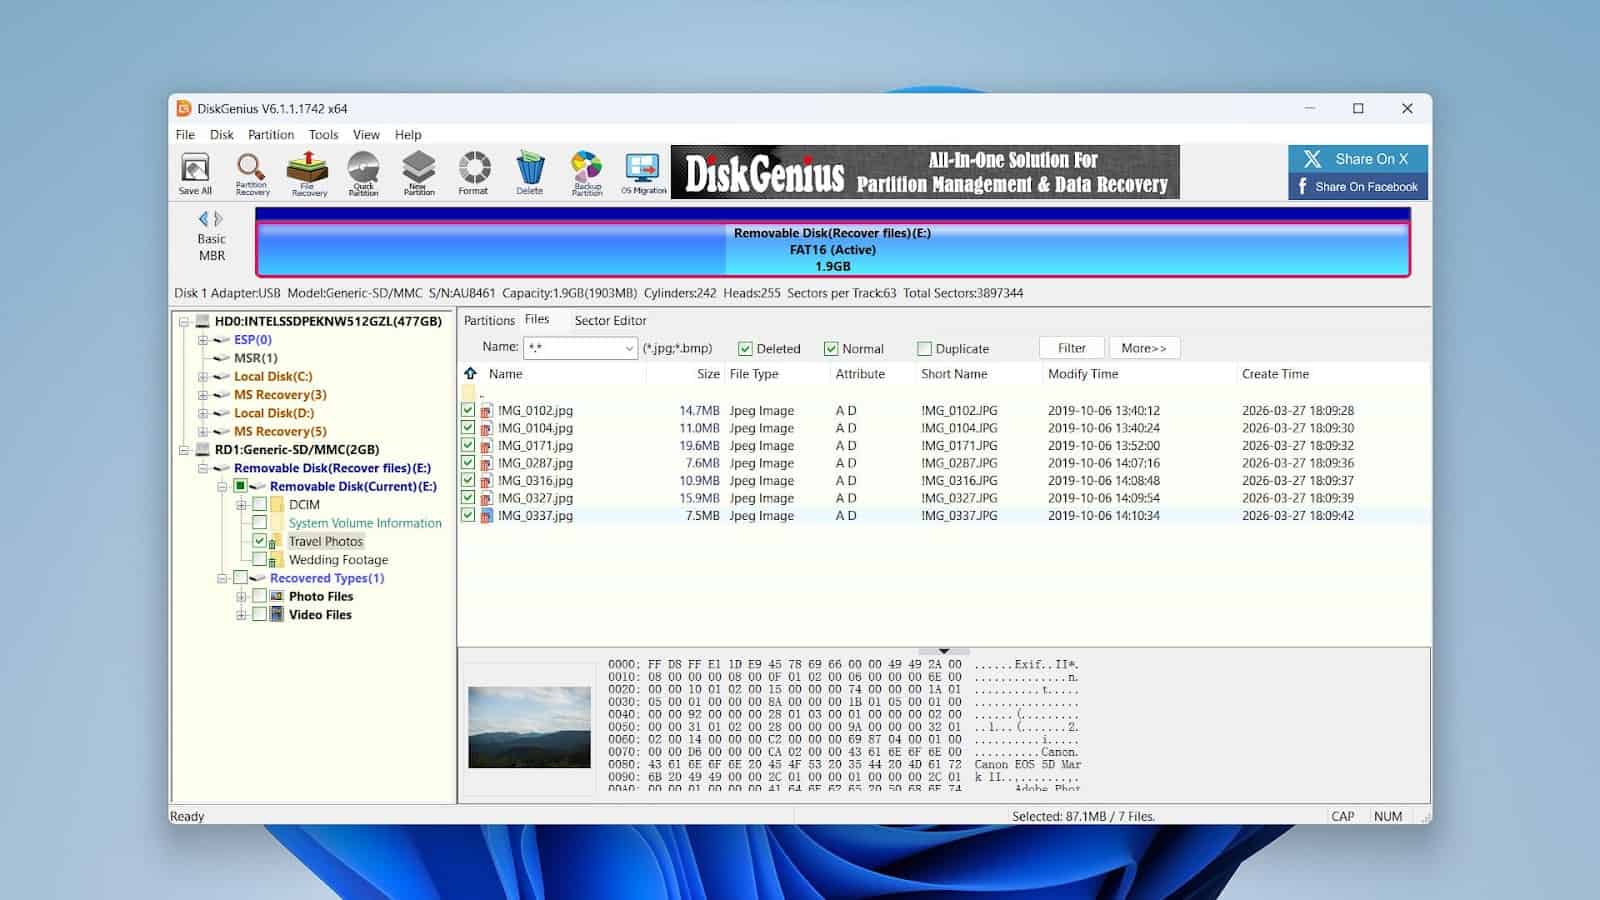Image resolution: width=1600 pixels, height=900 pixels.
Task: Click the Photo Files type icon
Action: [277, 596]
